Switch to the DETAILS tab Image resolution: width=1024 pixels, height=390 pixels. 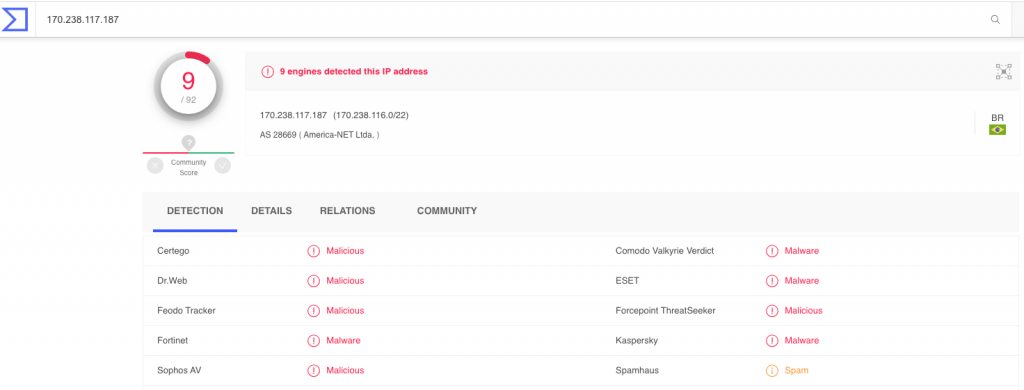click(x=272, y=211)
